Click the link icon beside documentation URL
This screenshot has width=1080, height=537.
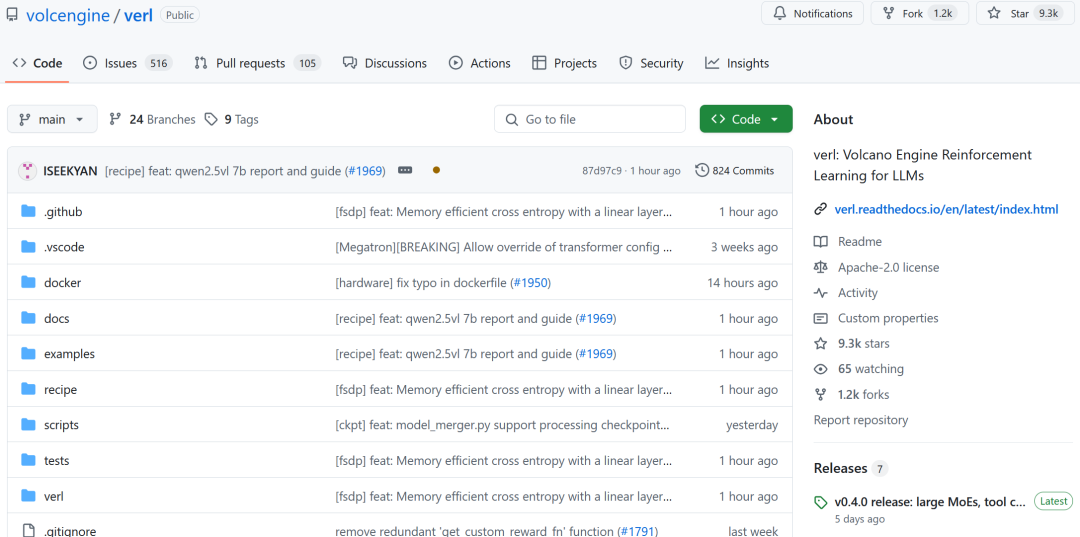(820, 209)
